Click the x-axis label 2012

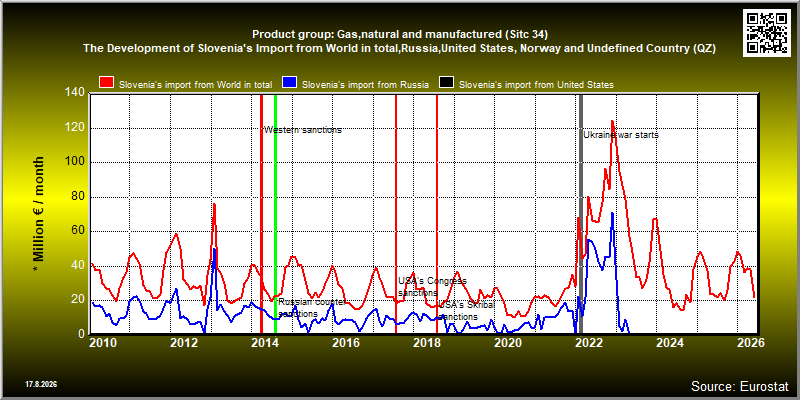pos(184,343)
